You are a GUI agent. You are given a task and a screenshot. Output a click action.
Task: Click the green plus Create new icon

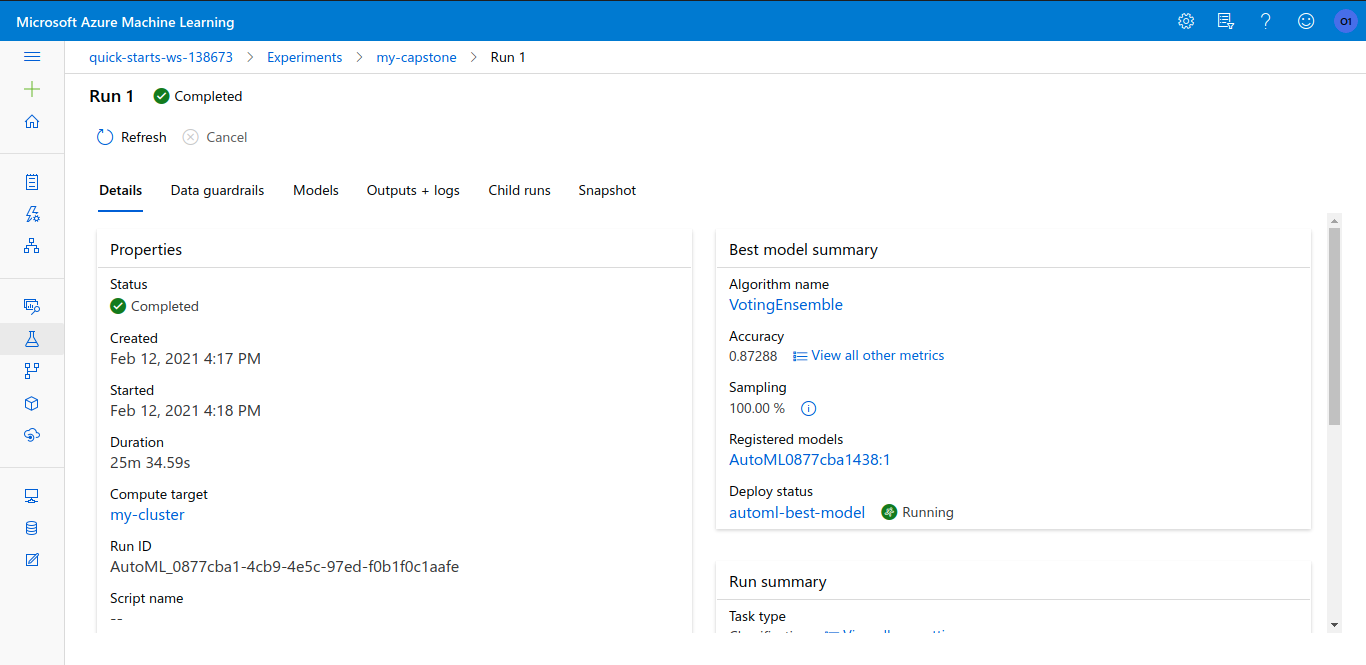pyautogui.click(x=32, y=89)
